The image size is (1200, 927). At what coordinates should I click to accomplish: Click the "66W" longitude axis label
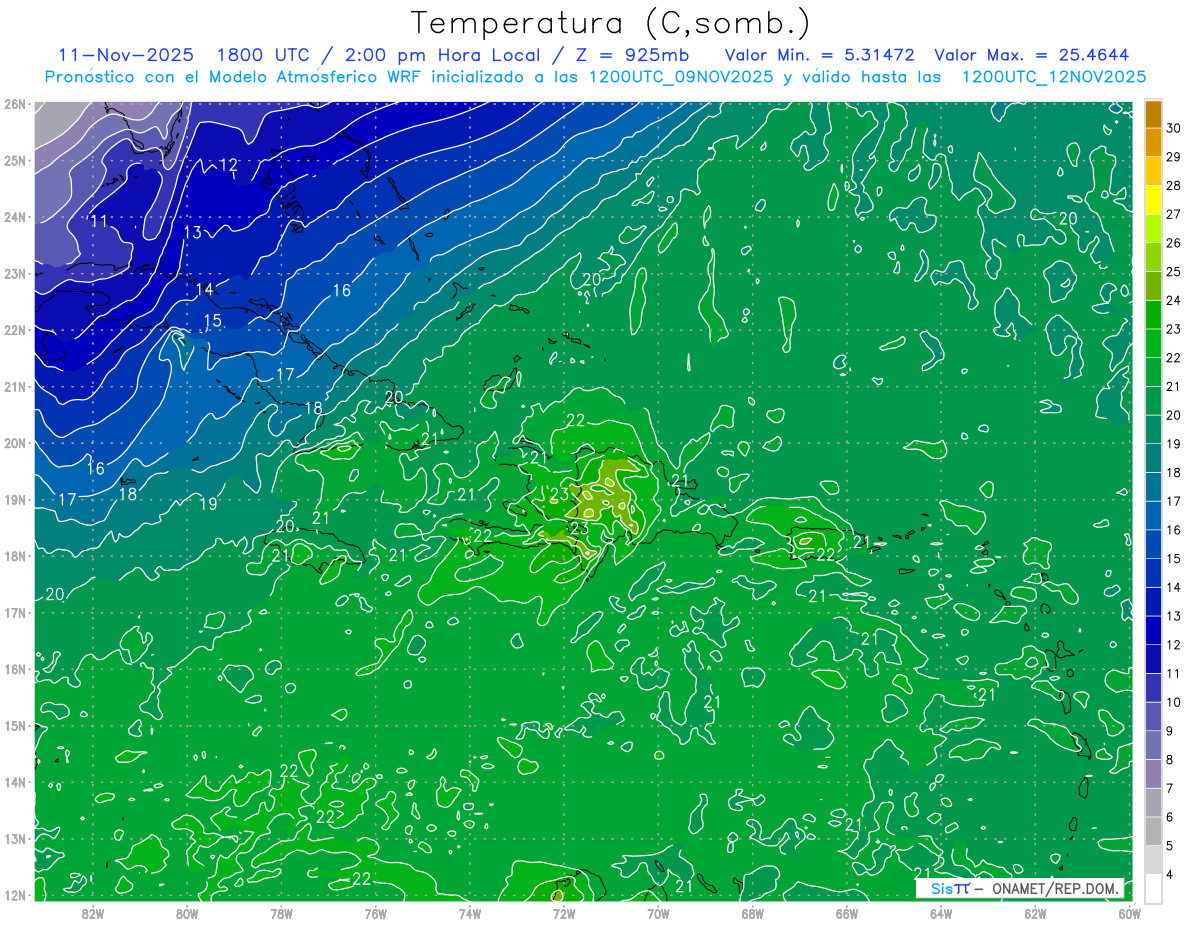846,913
